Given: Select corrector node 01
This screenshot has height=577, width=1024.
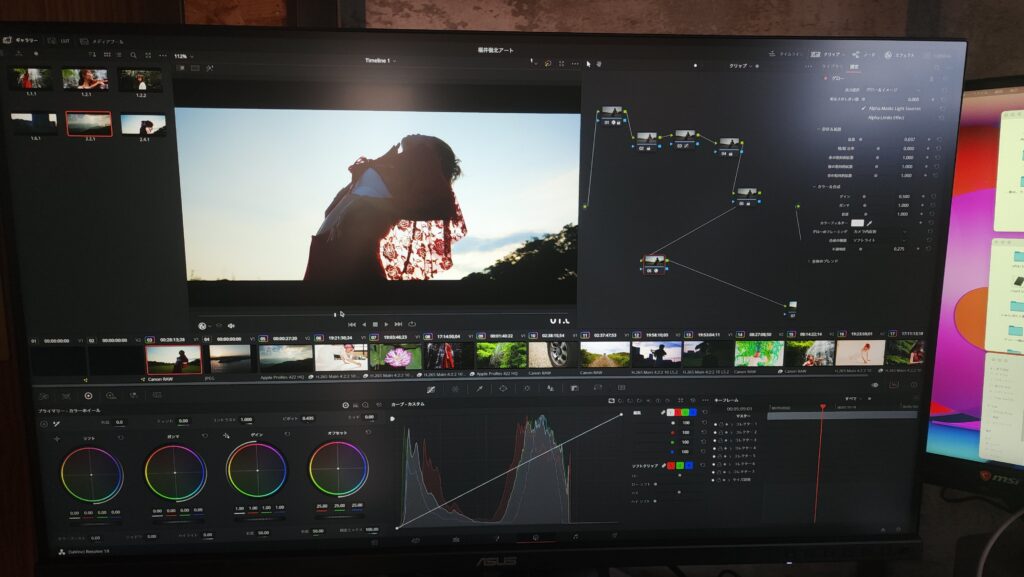Looking at the screenshot, I should [x=612, y=116].
